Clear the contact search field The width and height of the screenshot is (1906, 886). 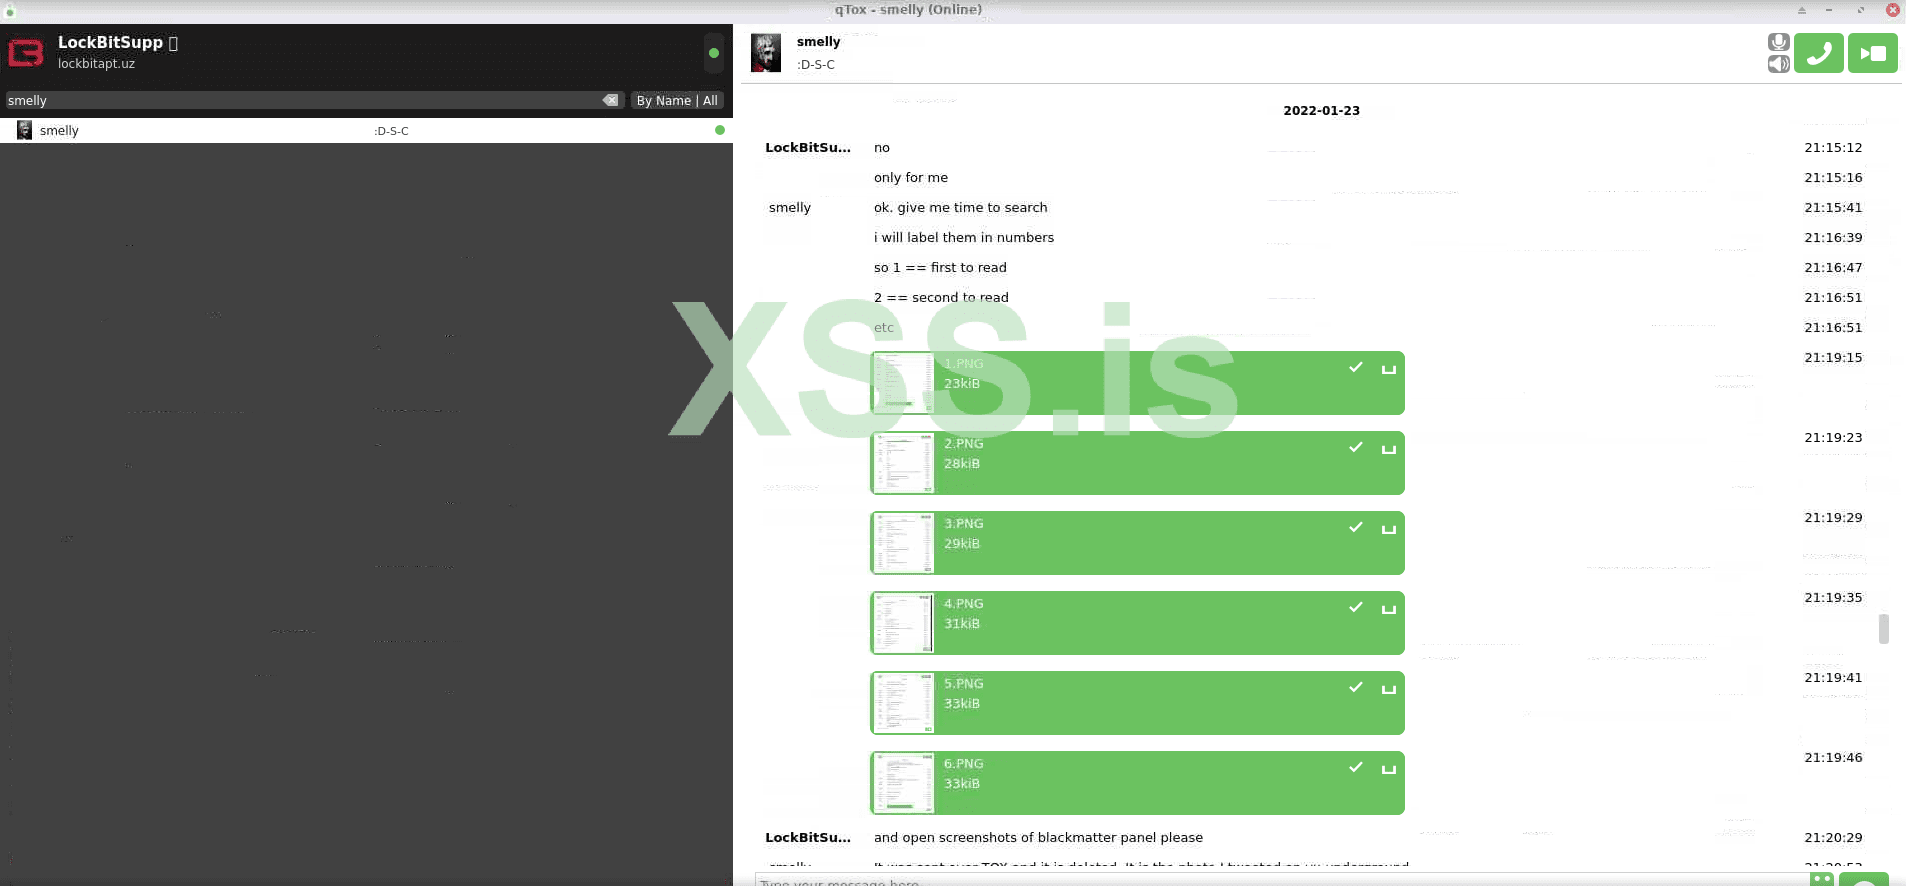point(610,100)
